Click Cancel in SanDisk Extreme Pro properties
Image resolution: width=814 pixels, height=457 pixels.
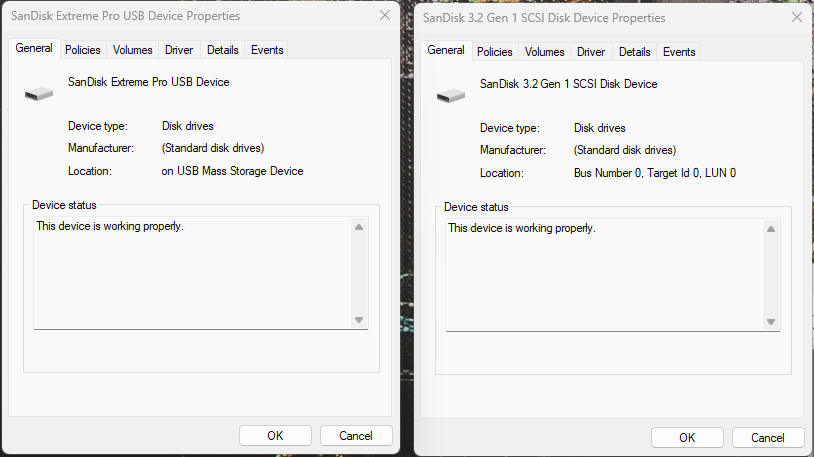[356, 436]
